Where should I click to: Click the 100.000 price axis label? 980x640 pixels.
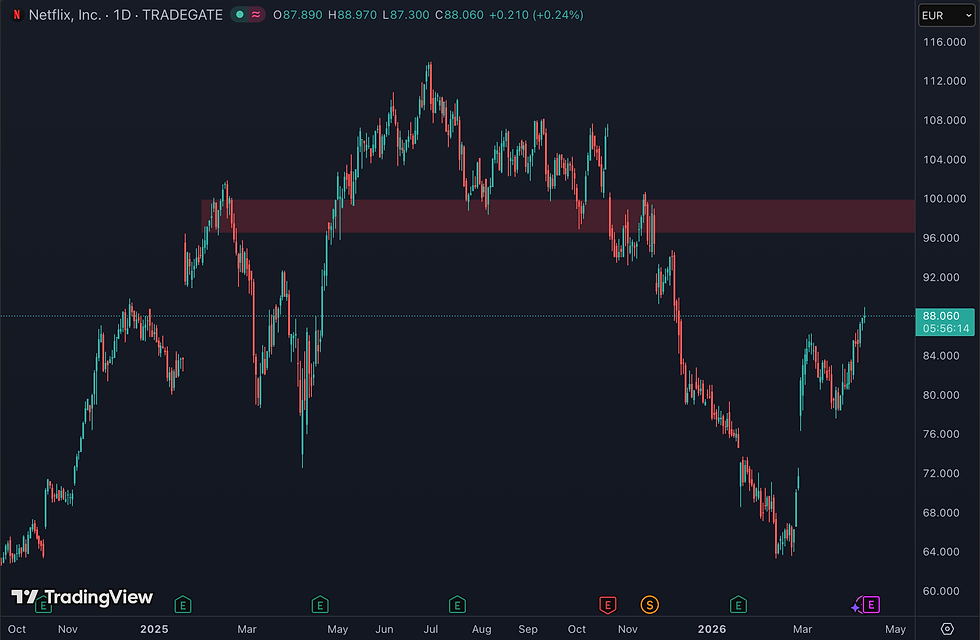tap(944, 199)
